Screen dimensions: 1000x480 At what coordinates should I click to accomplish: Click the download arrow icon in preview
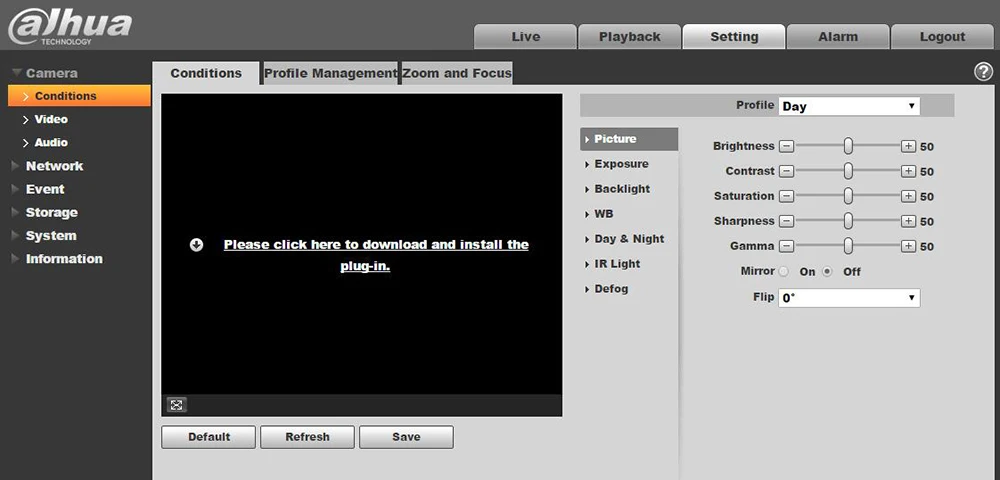(196, 245)
